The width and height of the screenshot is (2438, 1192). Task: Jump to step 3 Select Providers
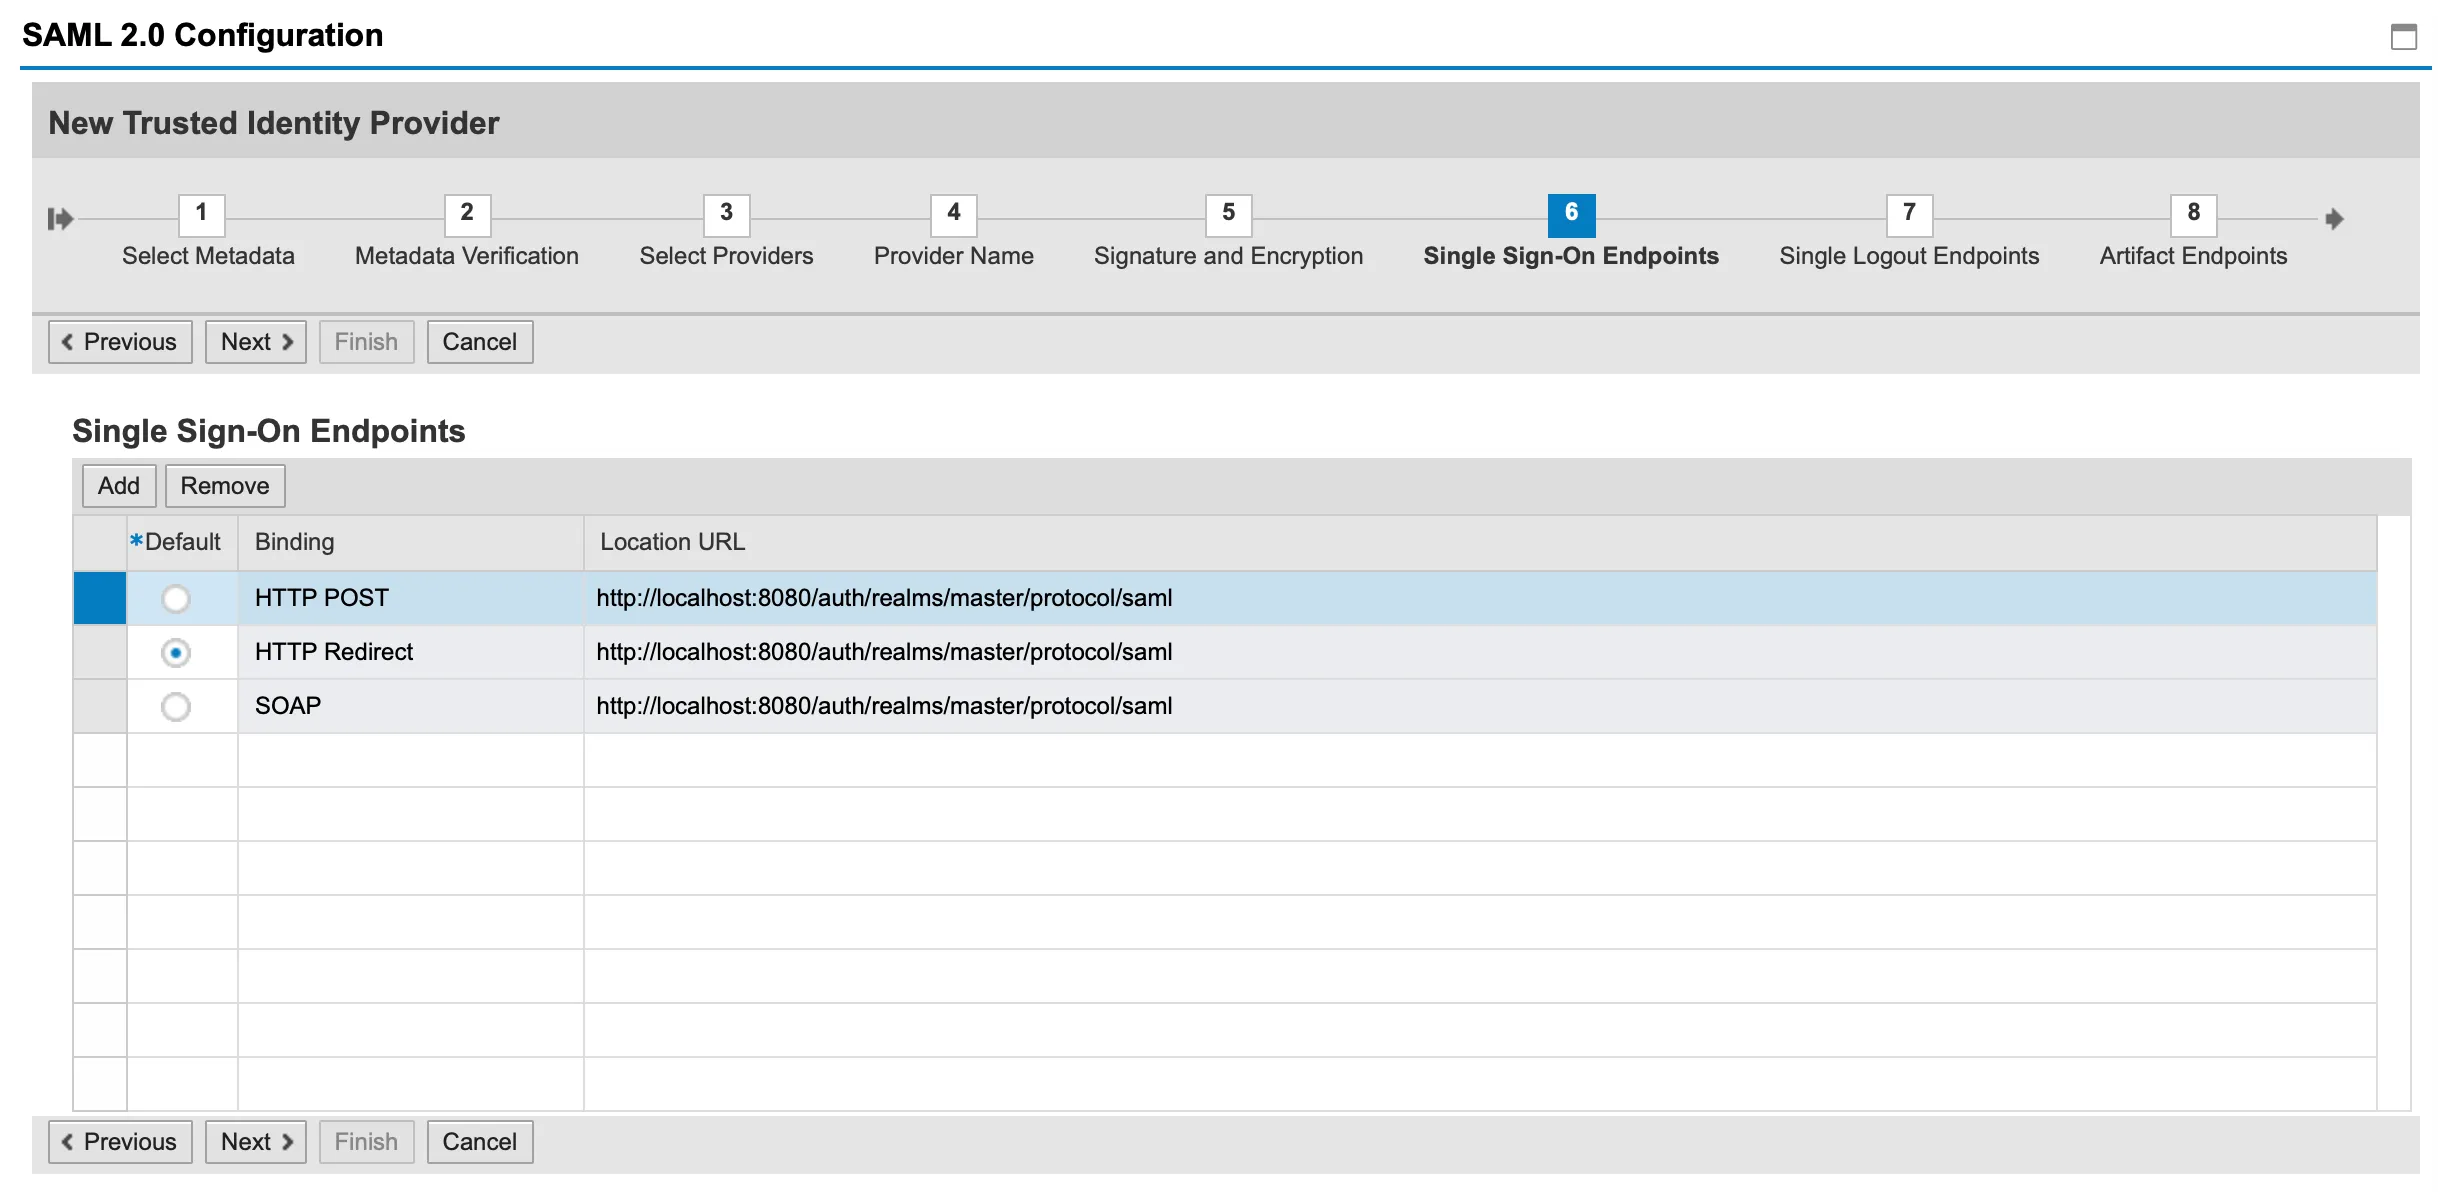pyautogui.click(x=726, y=214)
